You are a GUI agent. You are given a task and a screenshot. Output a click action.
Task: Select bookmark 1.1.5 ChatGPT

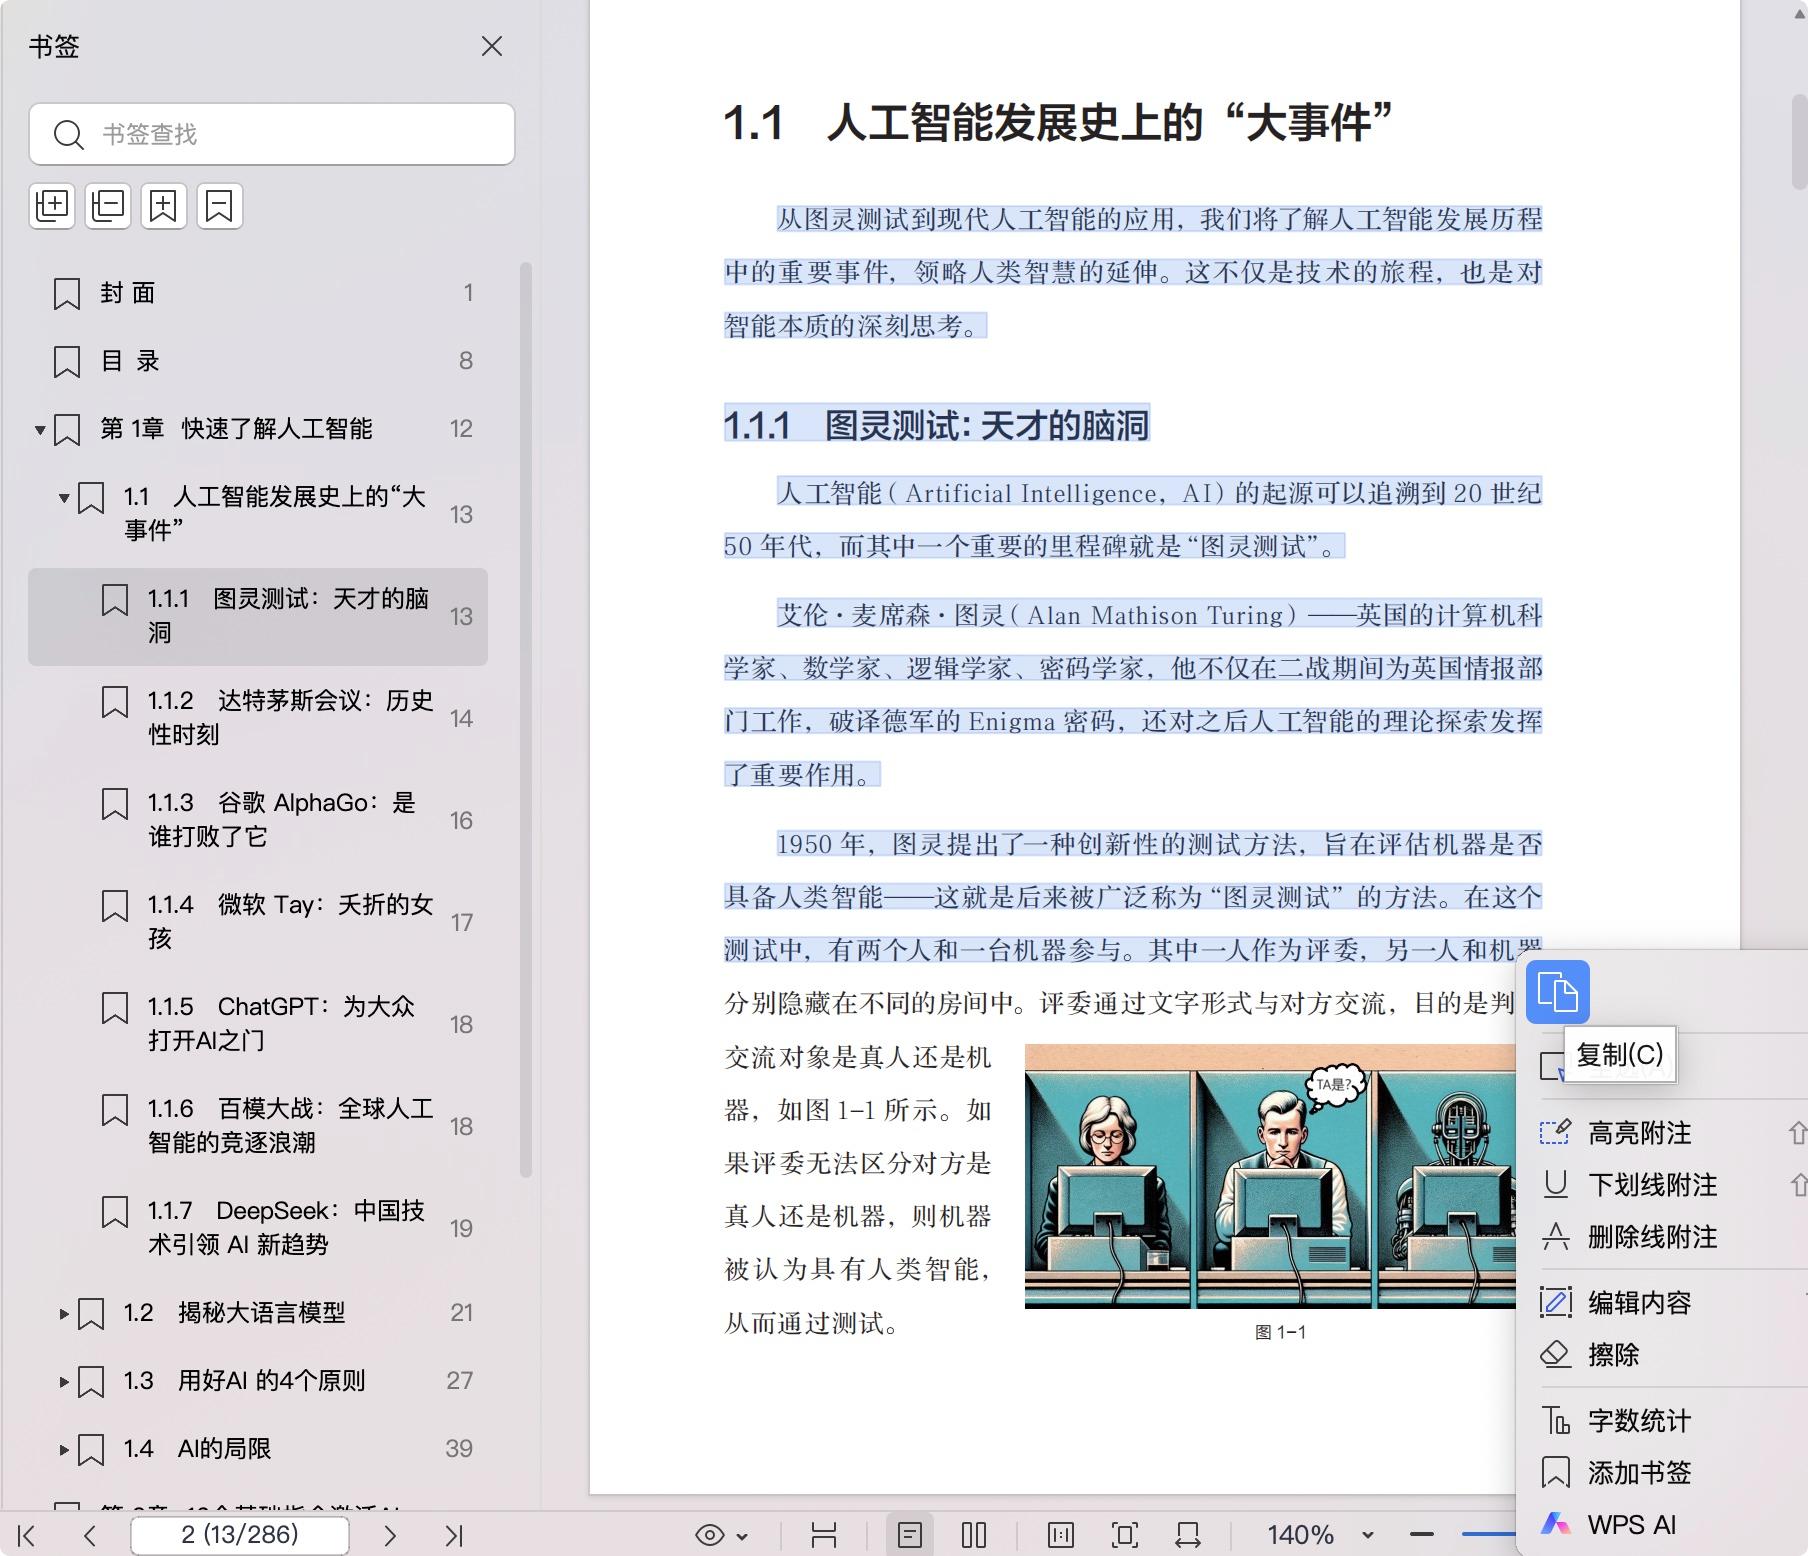click(x=258, y=1024)
